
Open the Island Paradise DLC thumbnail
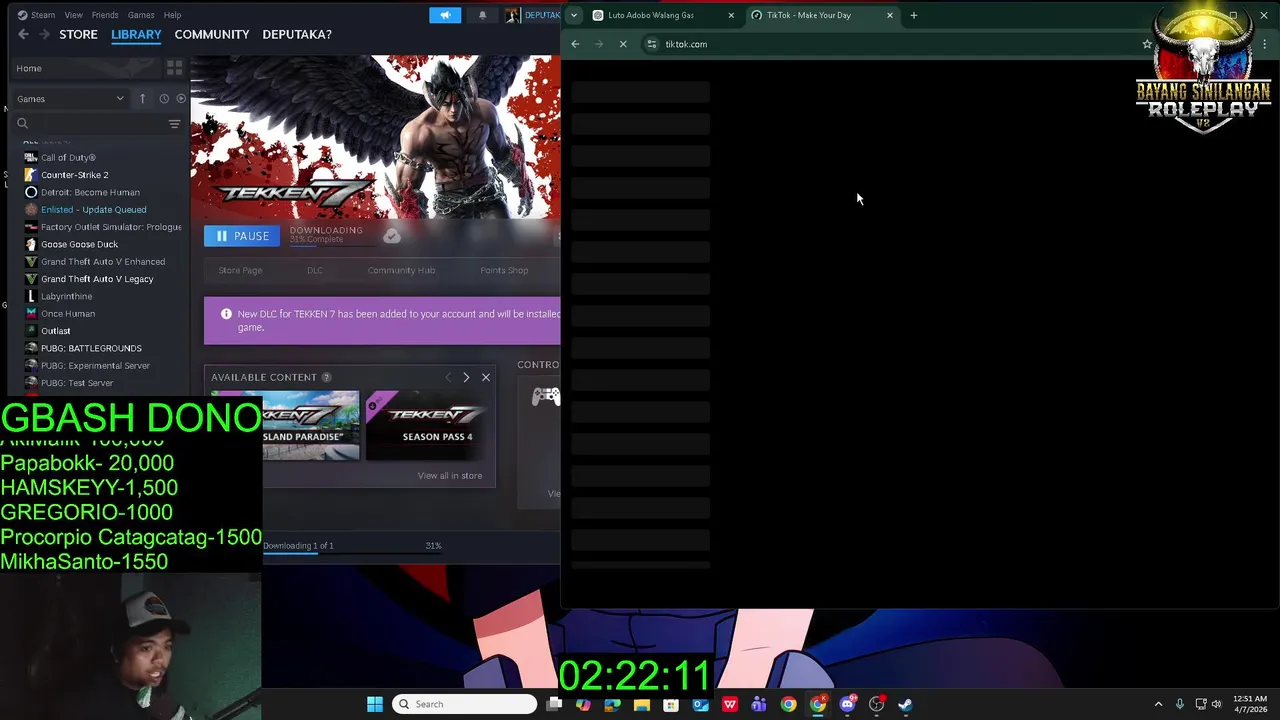[x=310, y=426]
